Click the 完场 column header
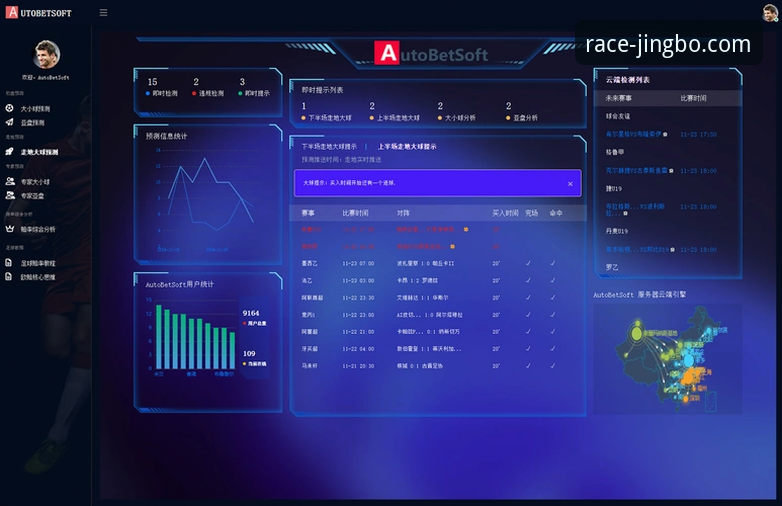The image size is (782, 506). click(x=531, y=213)
